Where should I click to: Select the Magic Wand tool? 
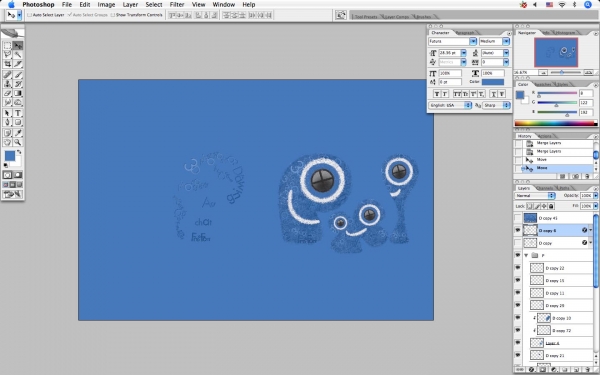(18, 55)
